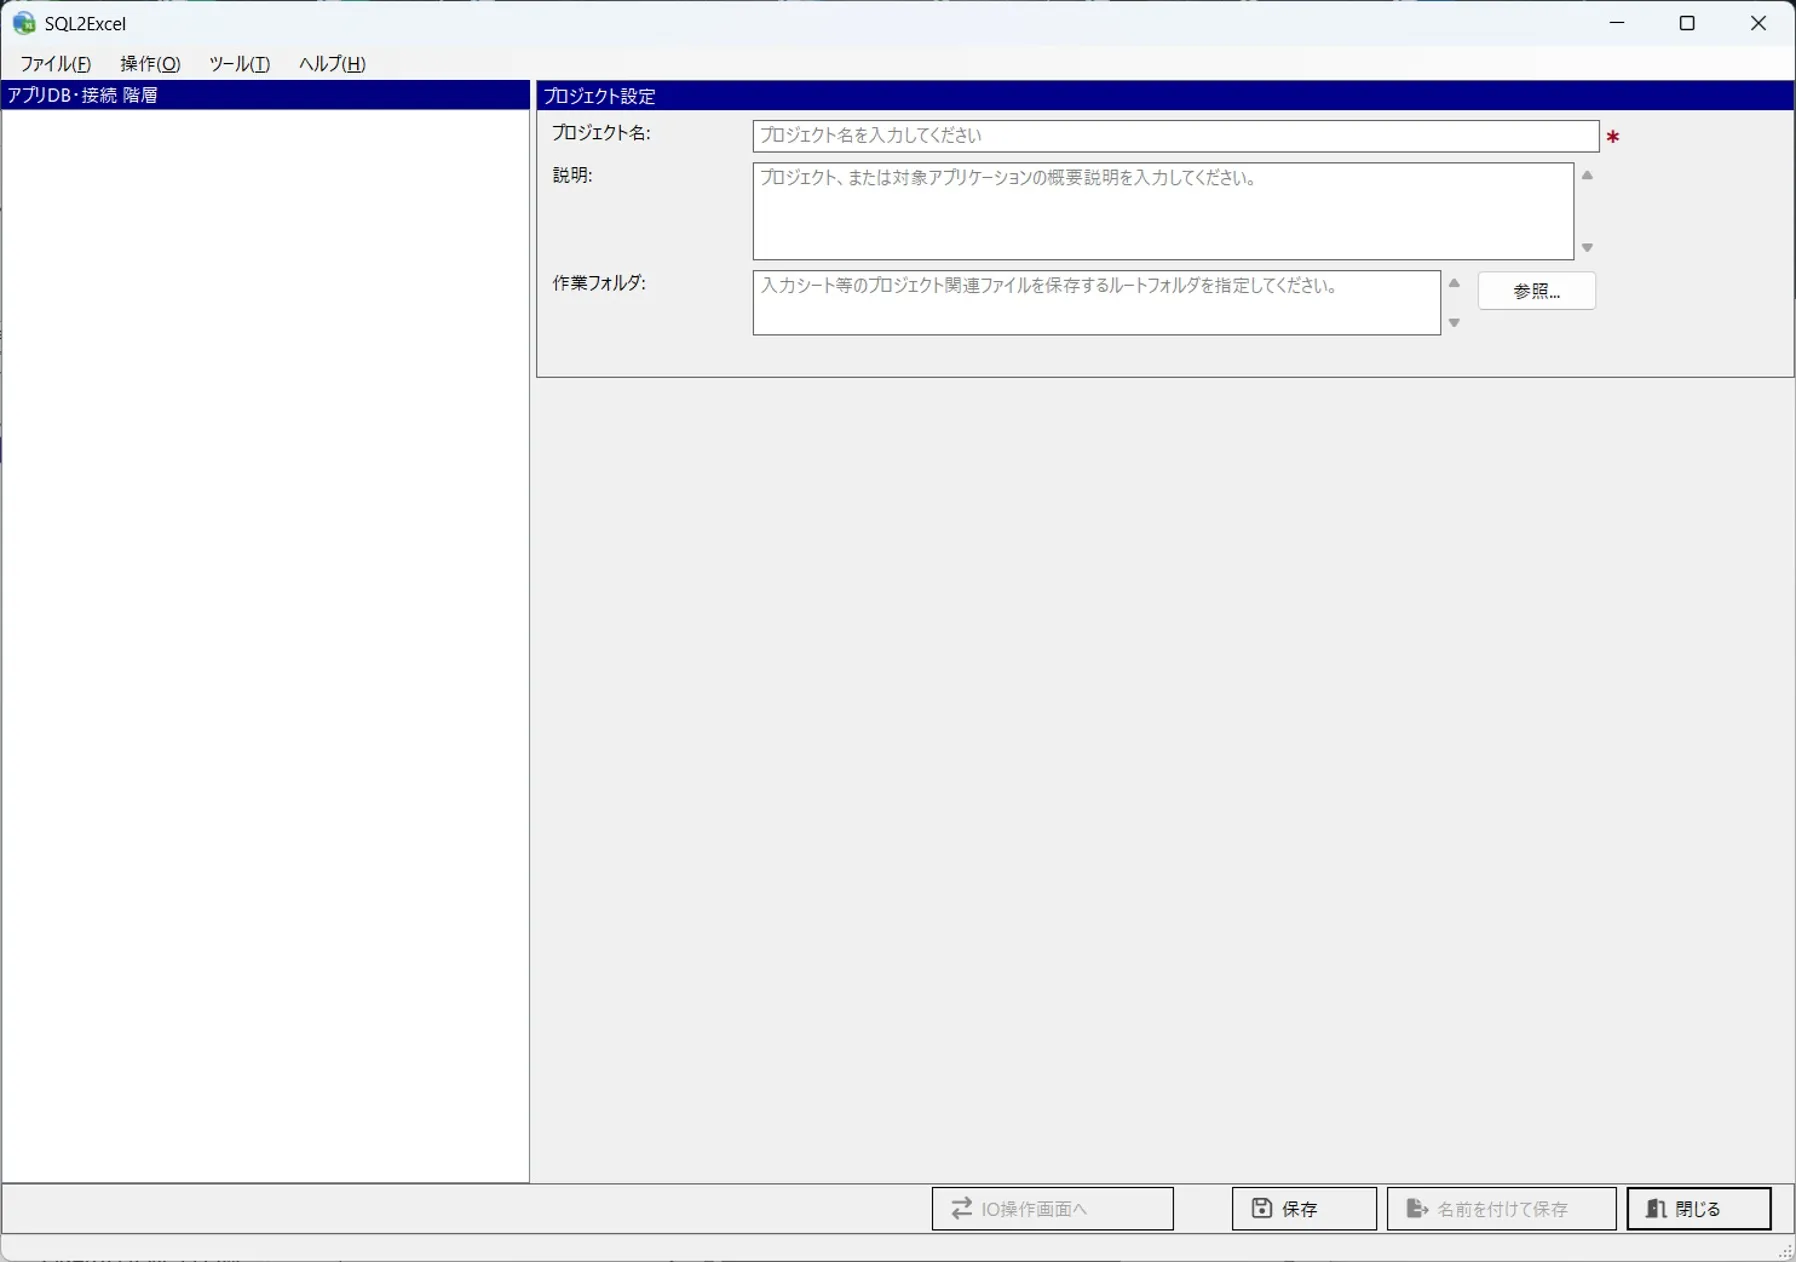Click the SQL2Excel app icon in title bar
Viewport: 1796px width, 1262px height.
(x=24, y=23)
